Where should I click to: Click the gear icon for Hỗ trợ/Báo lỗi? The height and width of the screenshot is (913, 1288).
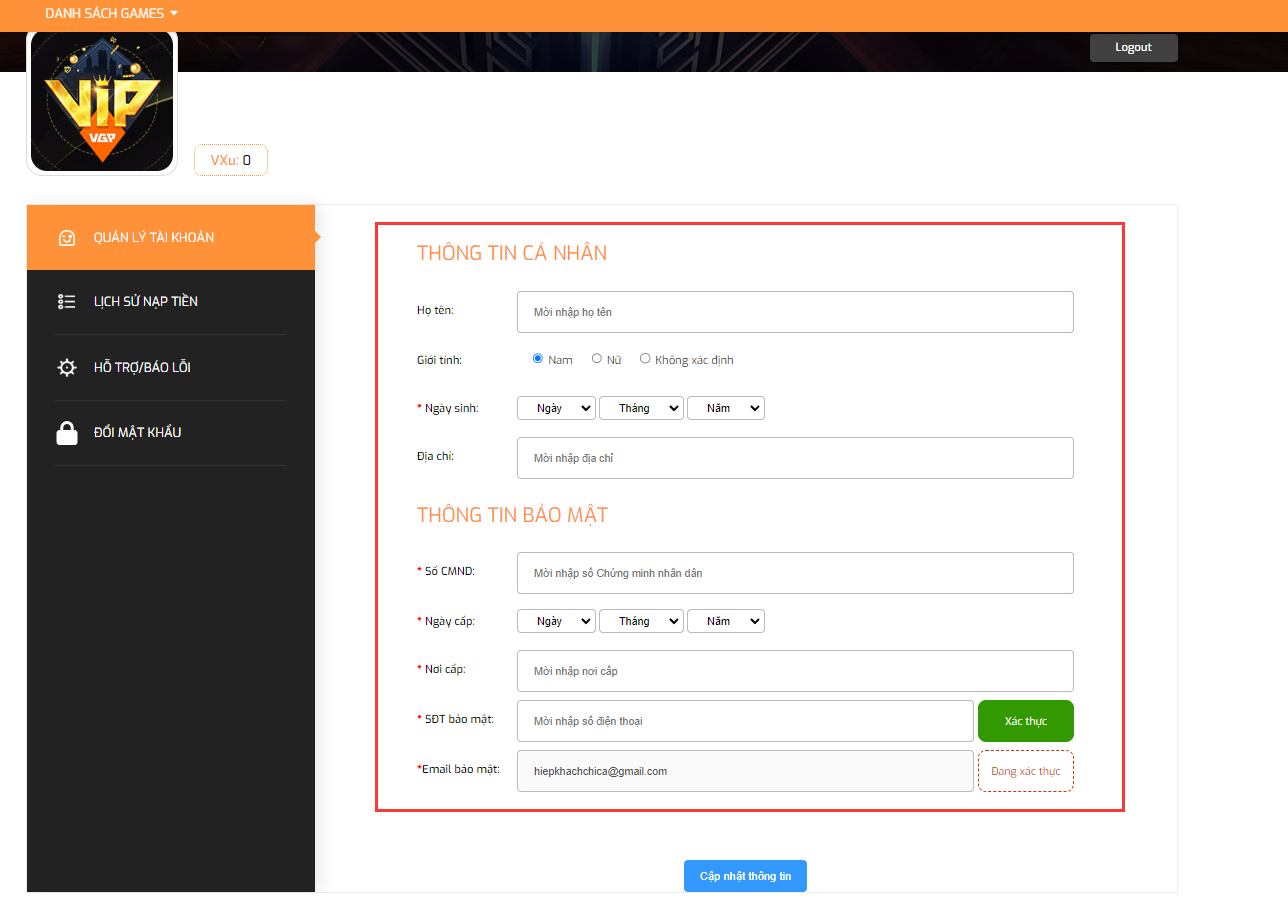[x=67, y=368]
